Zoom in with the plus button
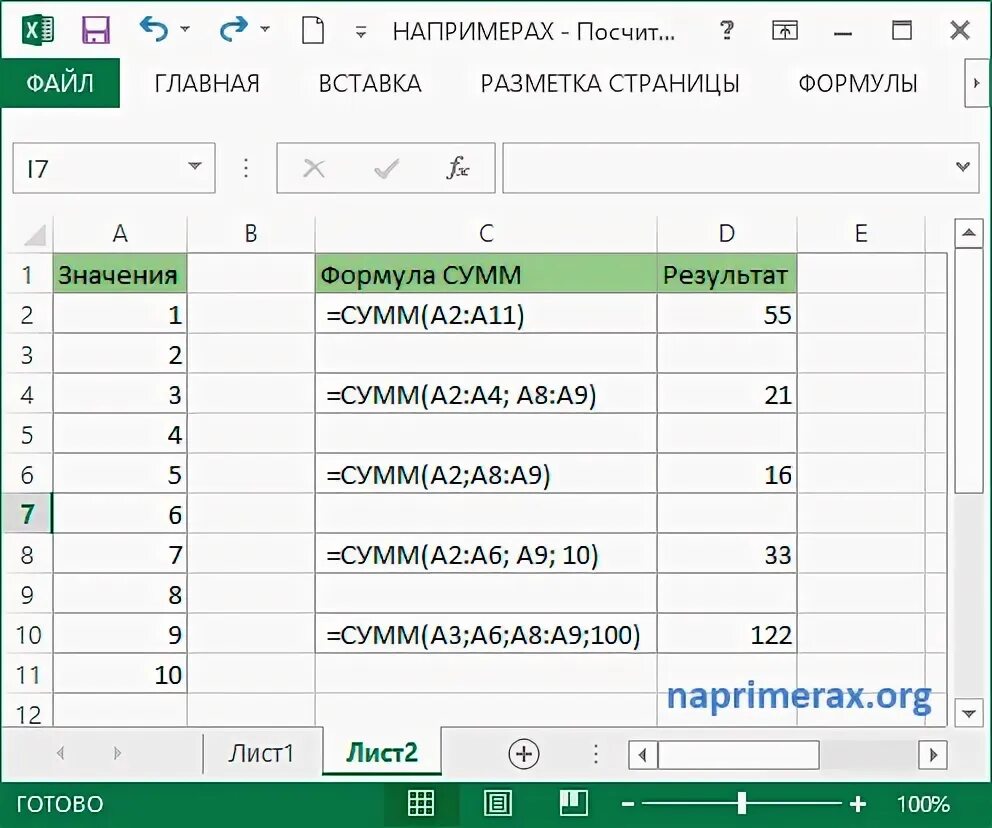 (858, 804)
